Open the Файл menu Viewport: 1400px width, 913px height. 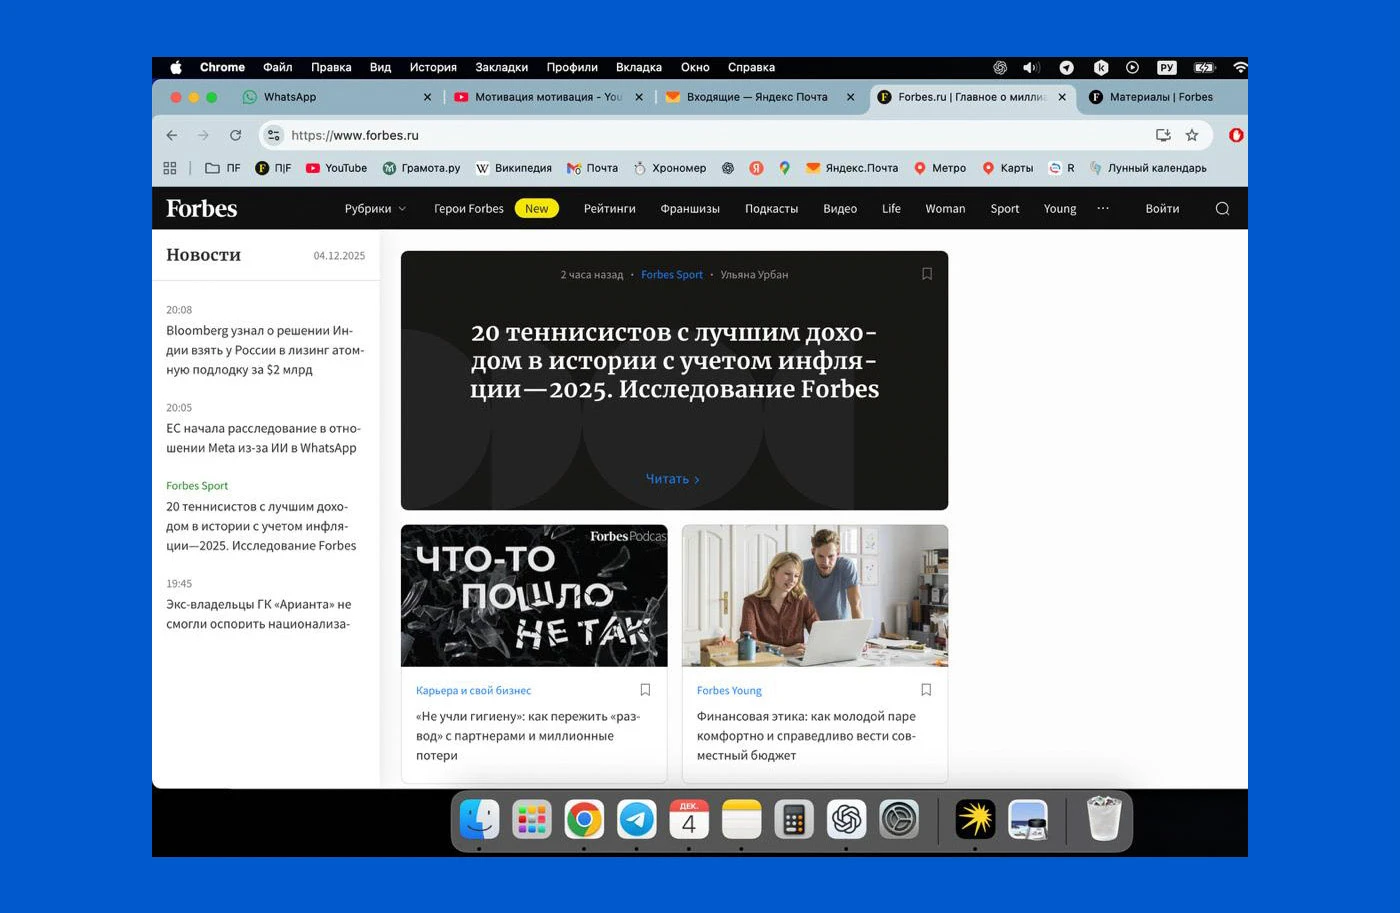(x=277, y=67)
